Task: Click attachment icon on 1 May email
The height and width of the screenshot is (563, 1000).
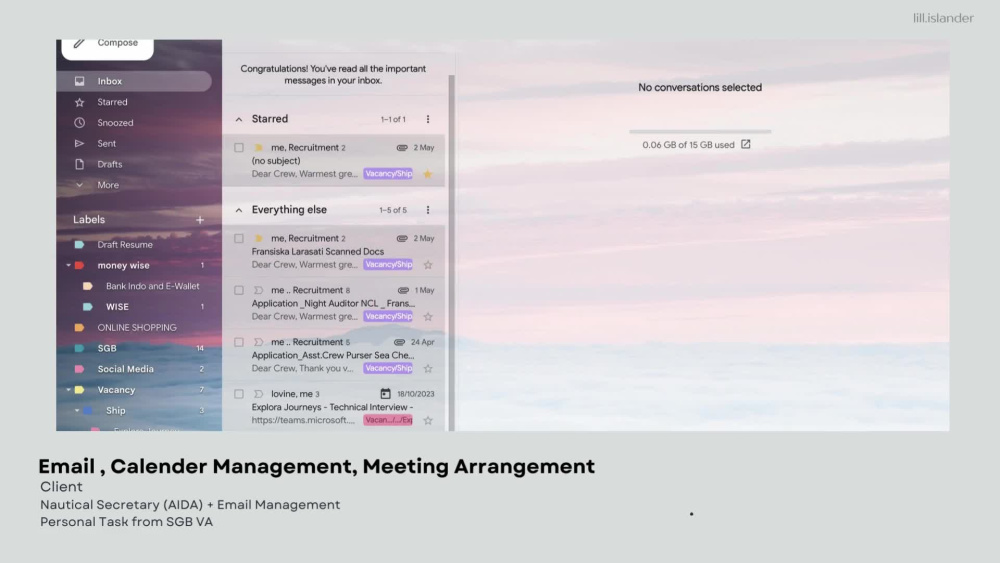Action: (x=403, y=290)
